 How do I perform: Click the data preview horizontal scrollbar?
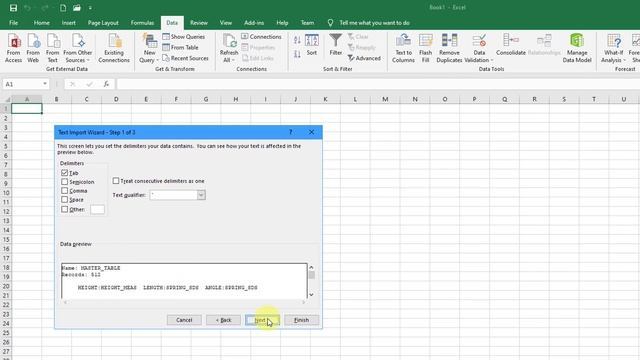(184, 302)
